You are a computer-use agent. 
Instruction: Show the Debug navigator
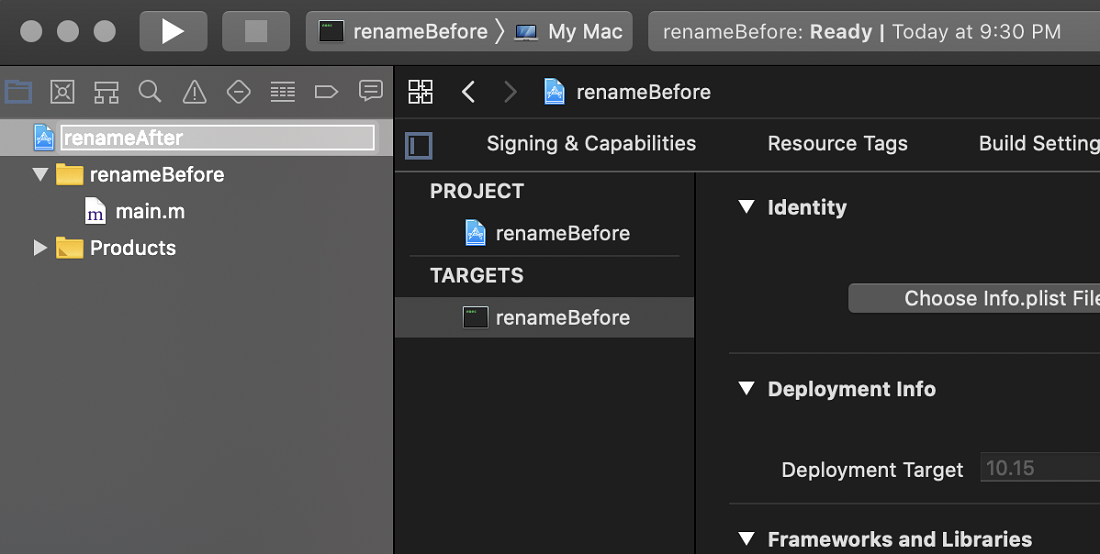coord(283,92)
